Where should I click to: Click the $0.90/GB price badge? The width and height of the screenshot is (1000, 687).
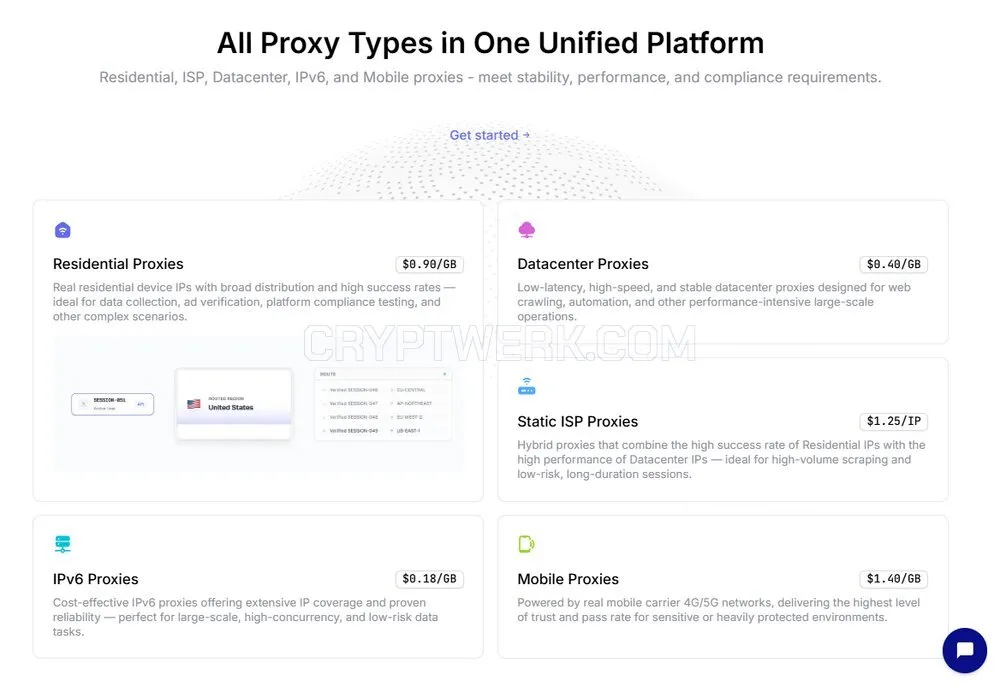pyautogui.click(x=429, y=264)
